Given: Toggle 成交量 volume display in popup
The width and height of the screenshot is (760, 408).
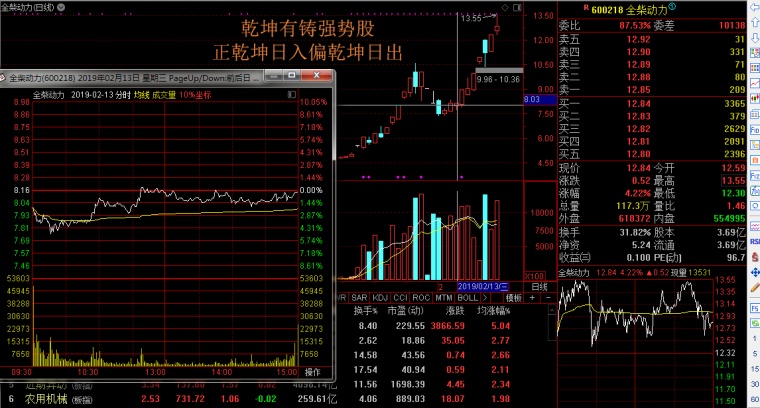Looking at the screenshot, I should [x=164, y=95].
